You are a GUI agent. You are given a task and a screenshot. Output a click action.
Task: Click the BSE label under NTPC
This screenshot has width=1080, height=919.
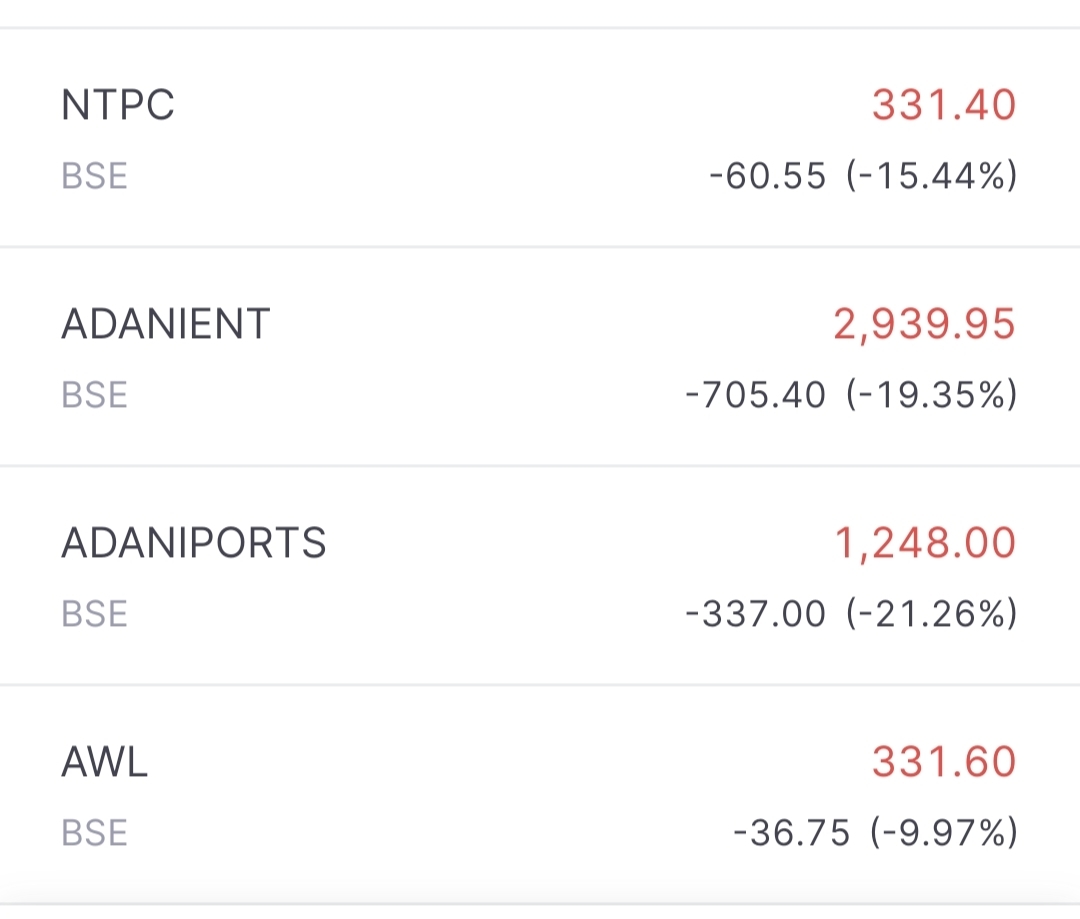95,176
